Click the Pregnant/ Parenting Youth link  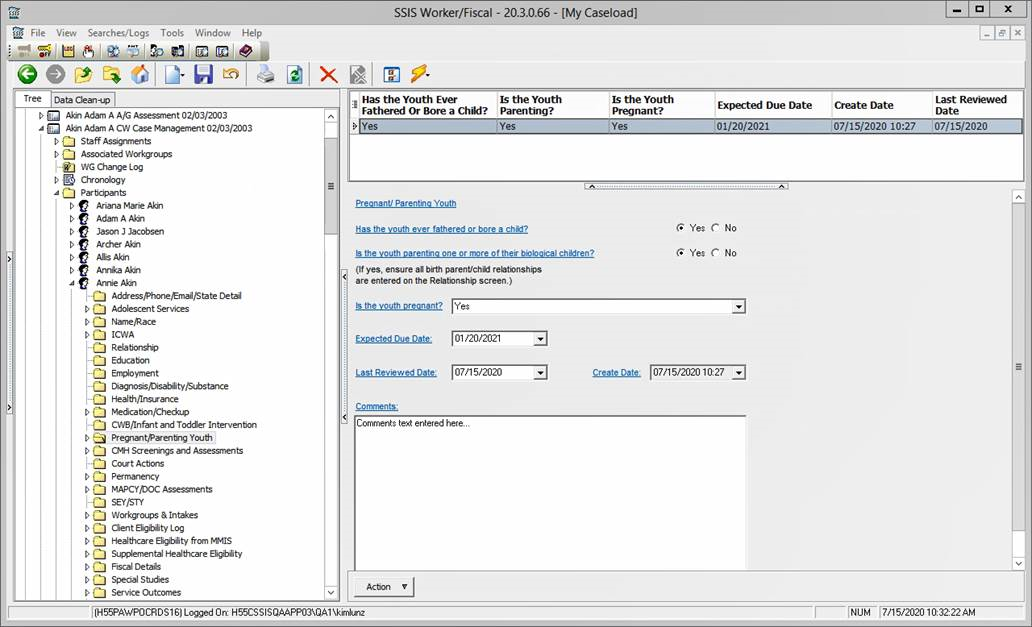point(406,203)
